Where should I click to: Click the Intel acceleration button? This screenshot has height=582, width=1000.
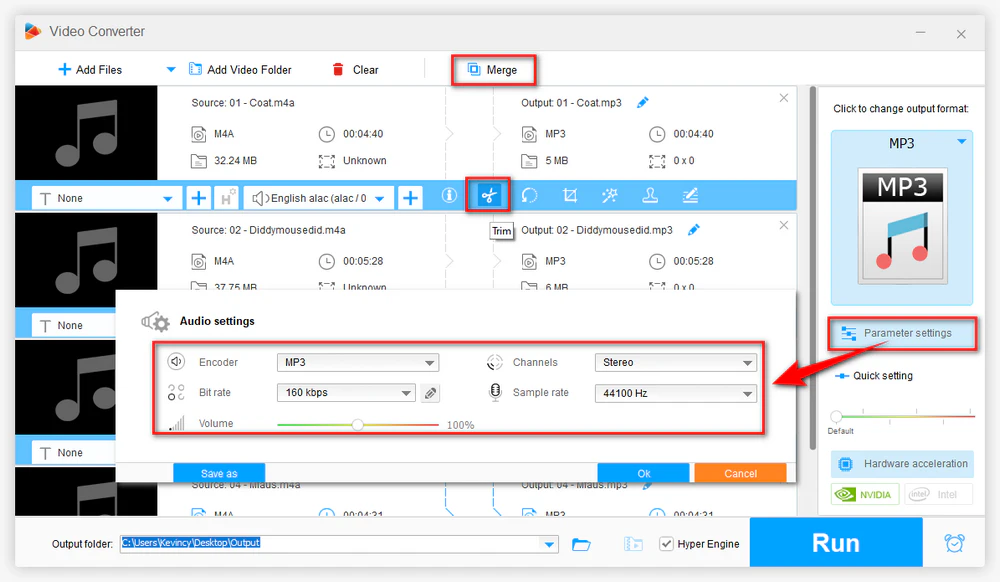point(938,495)
